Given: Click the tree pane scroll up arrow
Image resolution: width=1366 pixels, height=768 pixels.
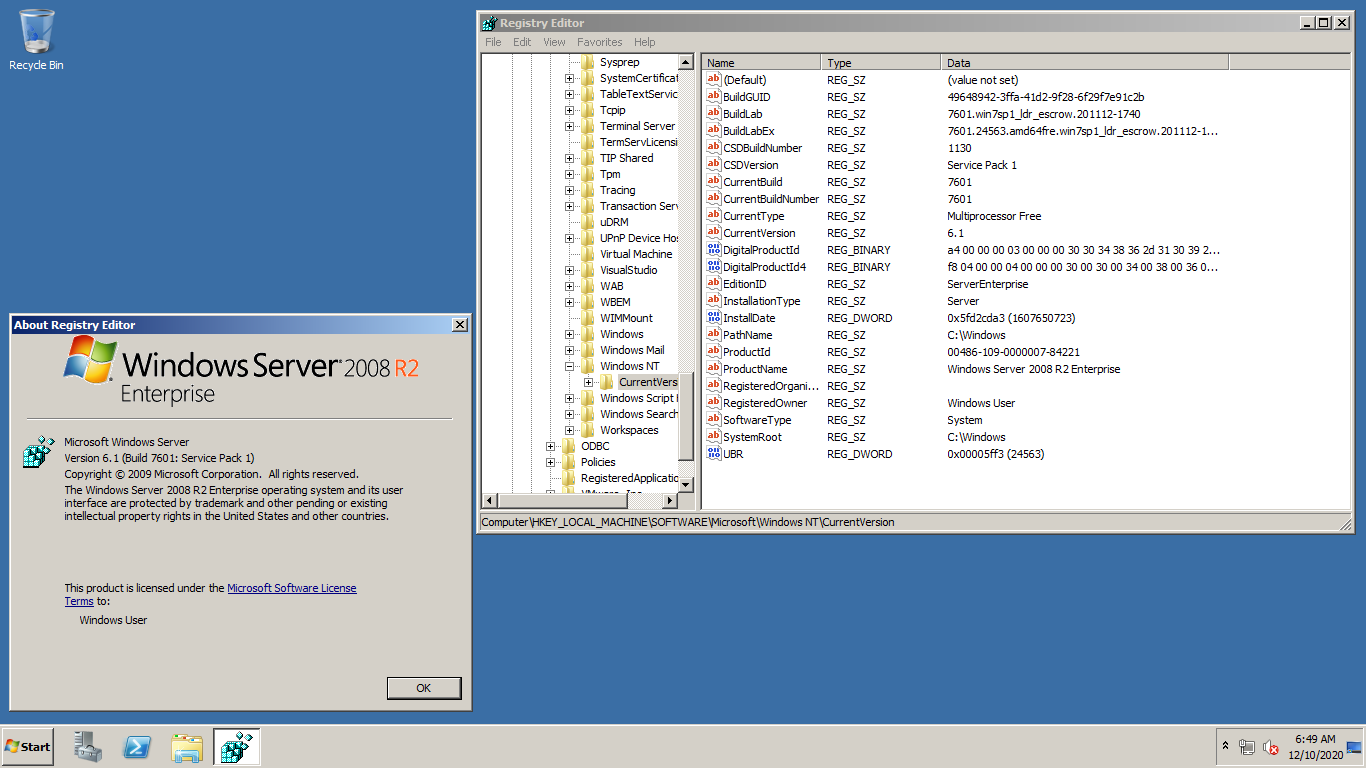Looking at the screenshot, I should click(686, 62).
